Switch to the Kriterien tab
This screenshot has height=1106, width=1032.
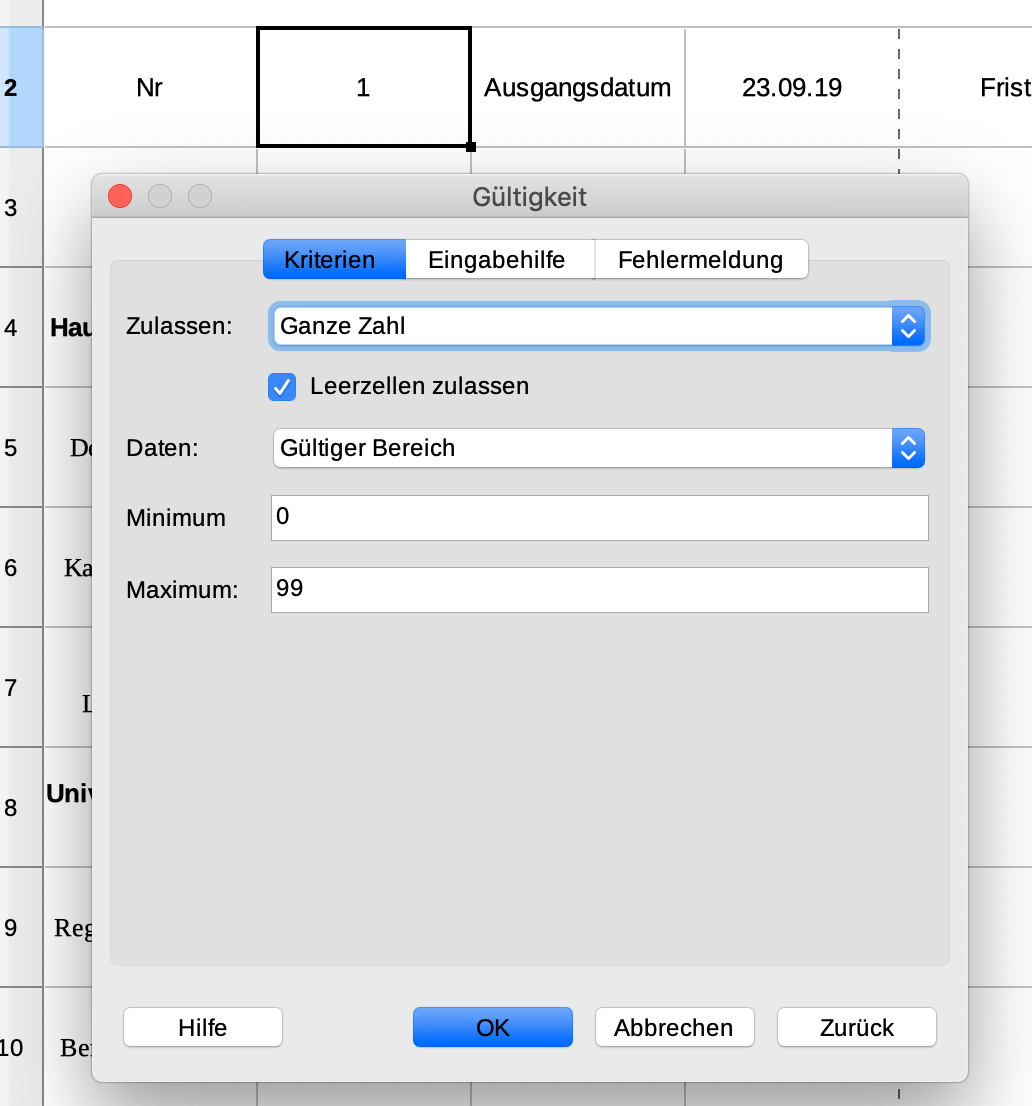coord(334,260)
